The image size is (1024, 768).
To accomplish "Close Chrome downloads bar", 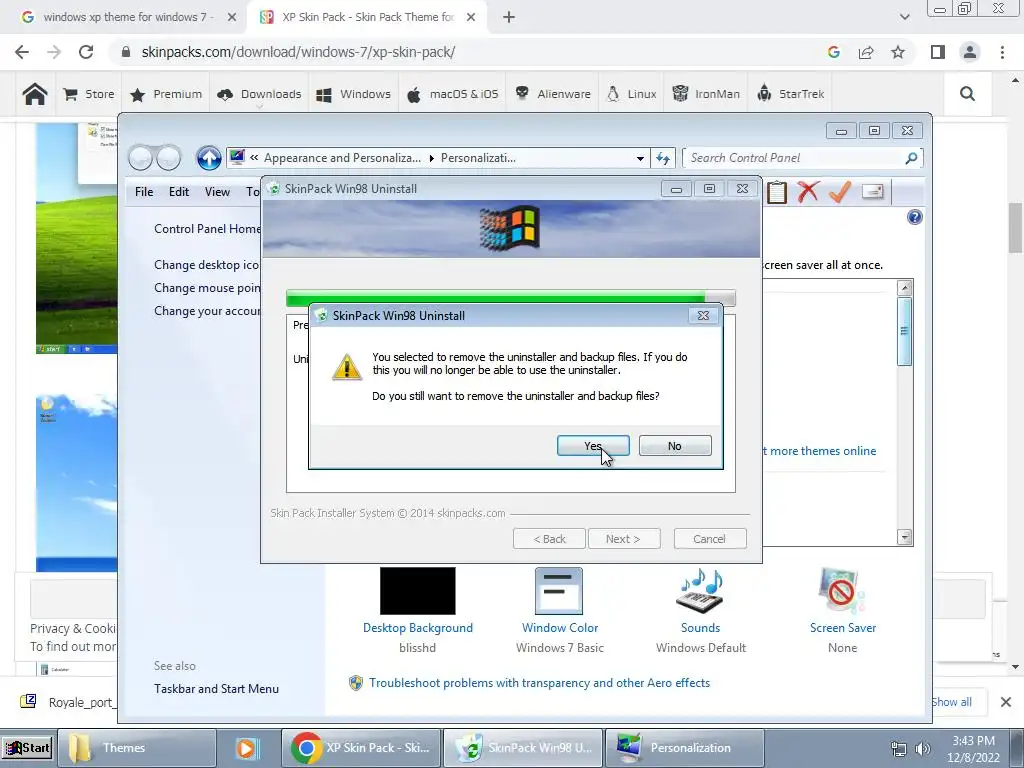I will (1006, 702).
